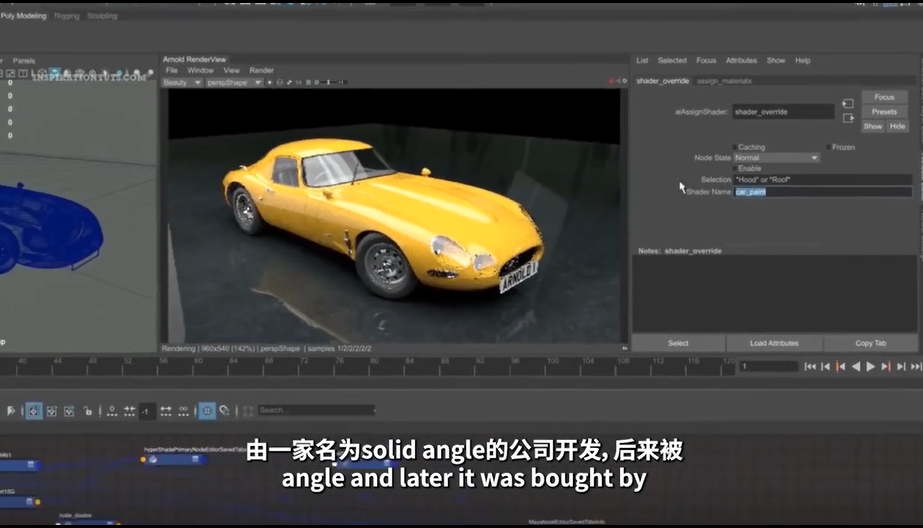Open the View menu in Arnold RenderView
This screenshot has height=528, width=923.
231,70
